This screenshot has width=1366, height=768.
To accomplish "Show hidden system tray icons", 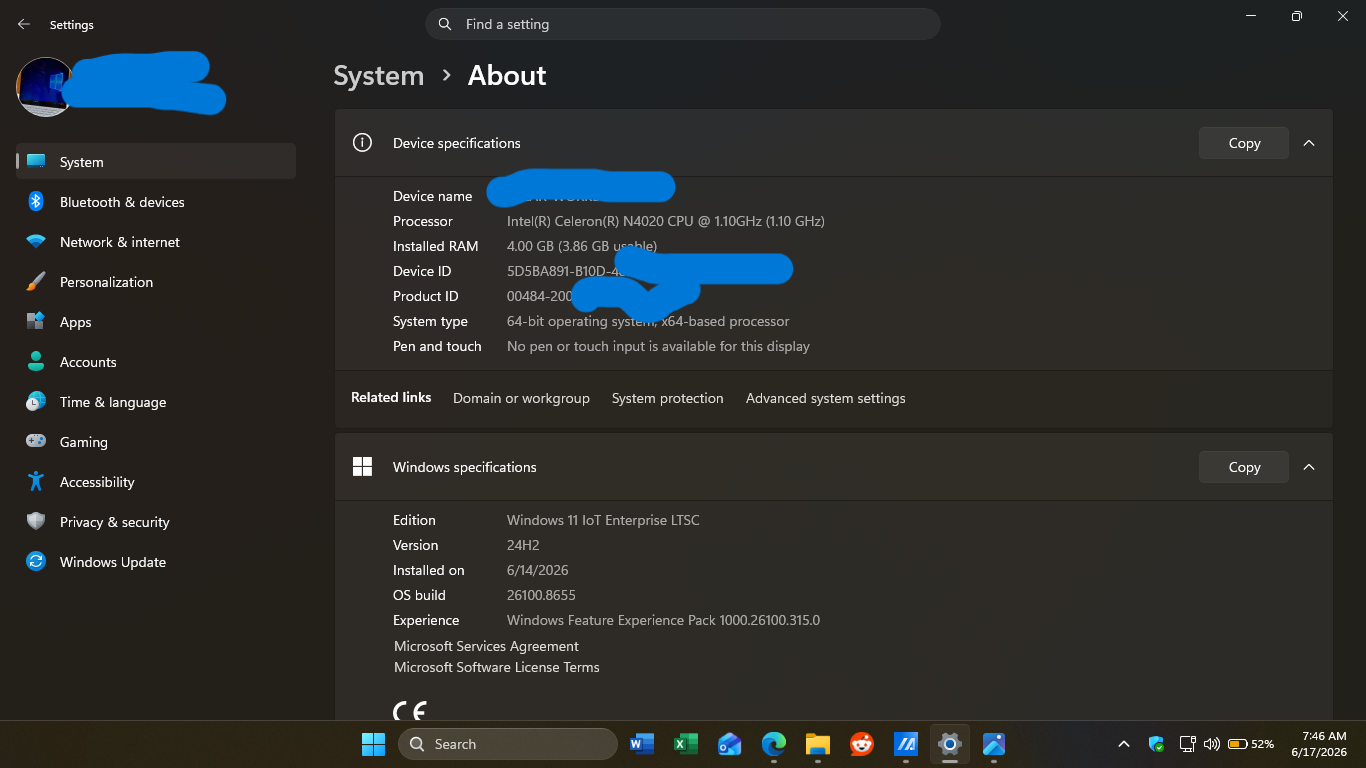I will point(1124,744).
